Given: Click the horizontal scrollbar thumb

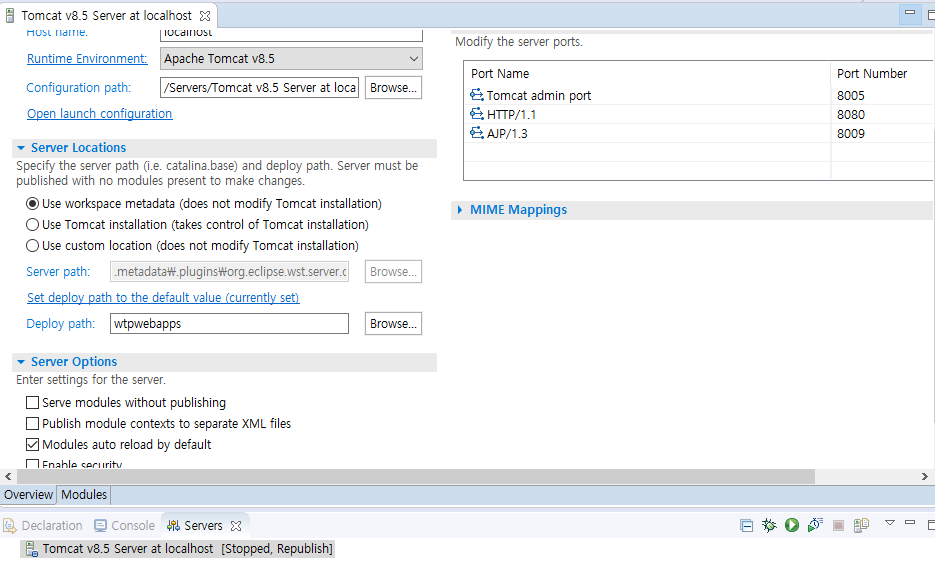Looking at the screenshot, I should click(416, 476).
